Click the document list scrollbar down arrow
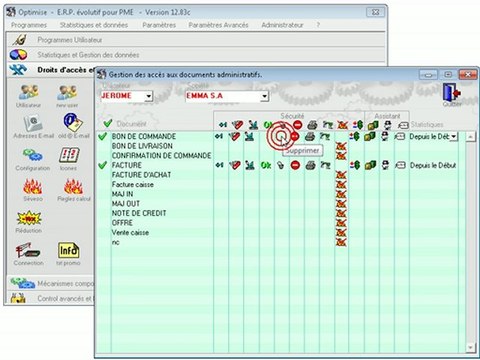This screenshot has width=480, height=360. 470,347
